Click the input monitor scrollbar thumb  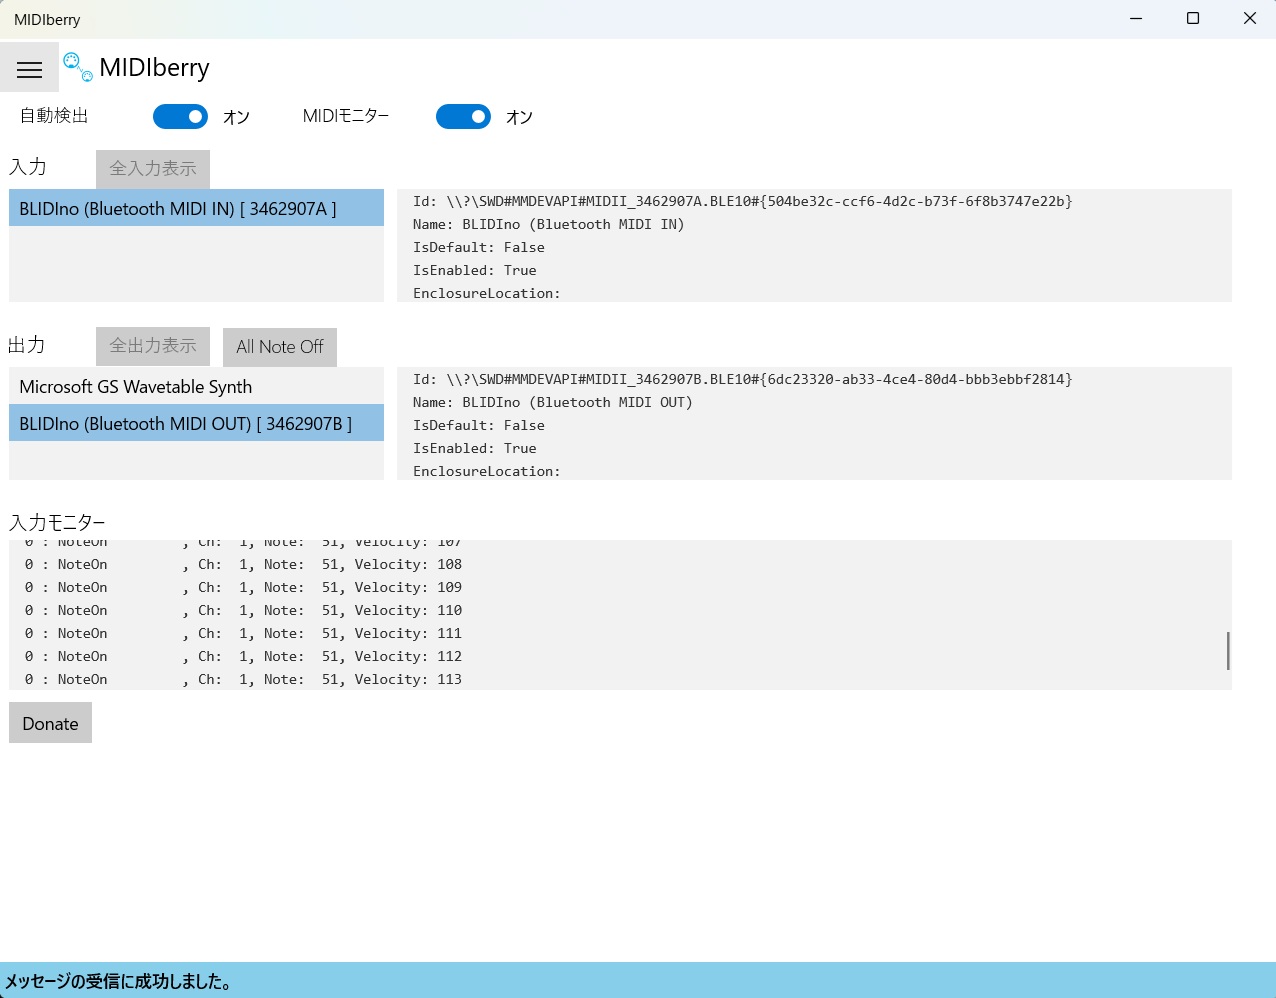pyautogui.click(x=1227, y=651)
